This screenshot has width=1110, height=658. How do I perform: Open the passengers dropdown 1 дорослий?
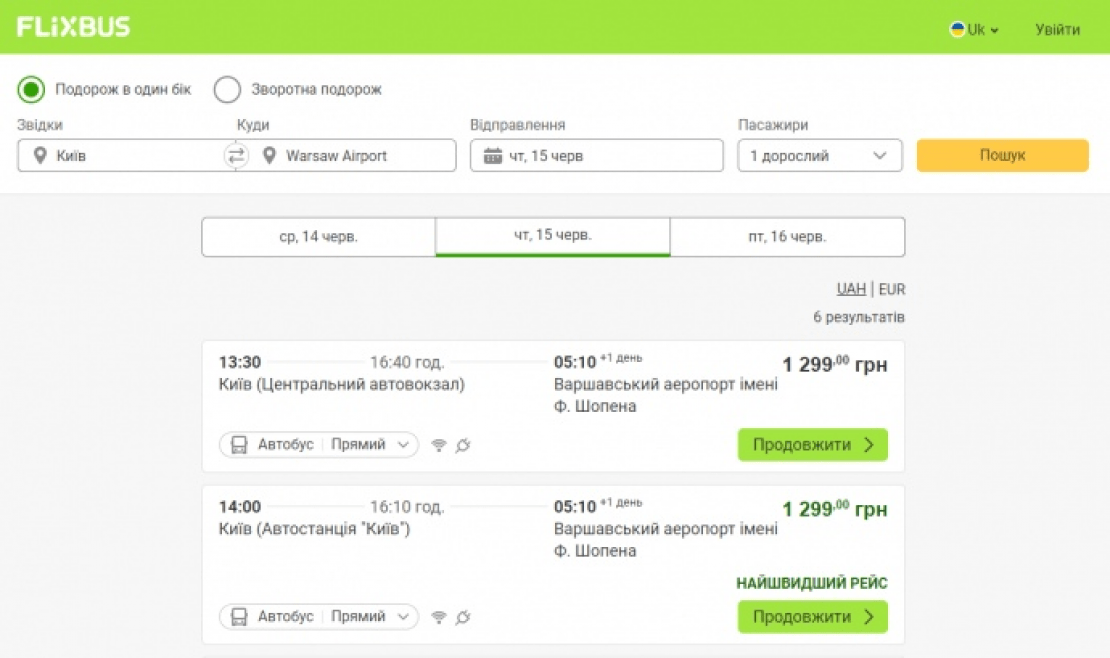pos(820,155)
